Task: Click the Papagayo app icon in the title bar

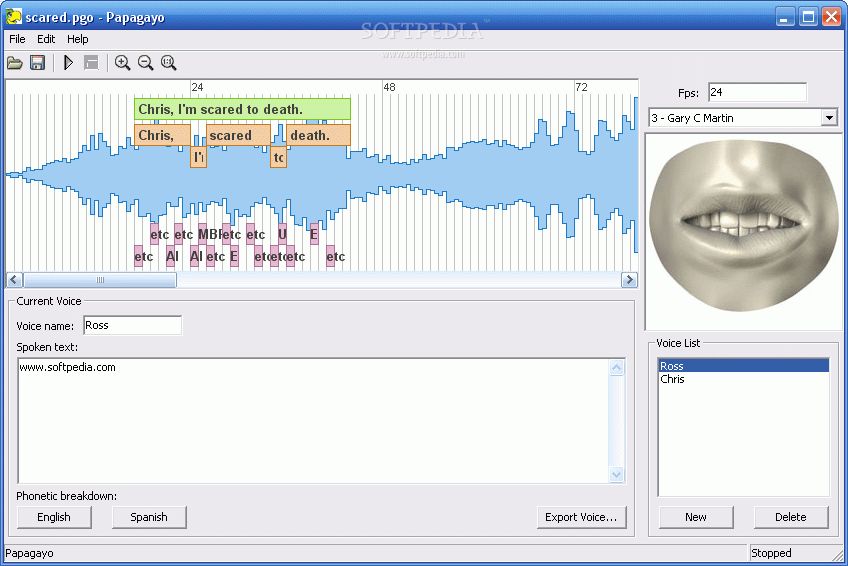Action: (x=14, y=17)
